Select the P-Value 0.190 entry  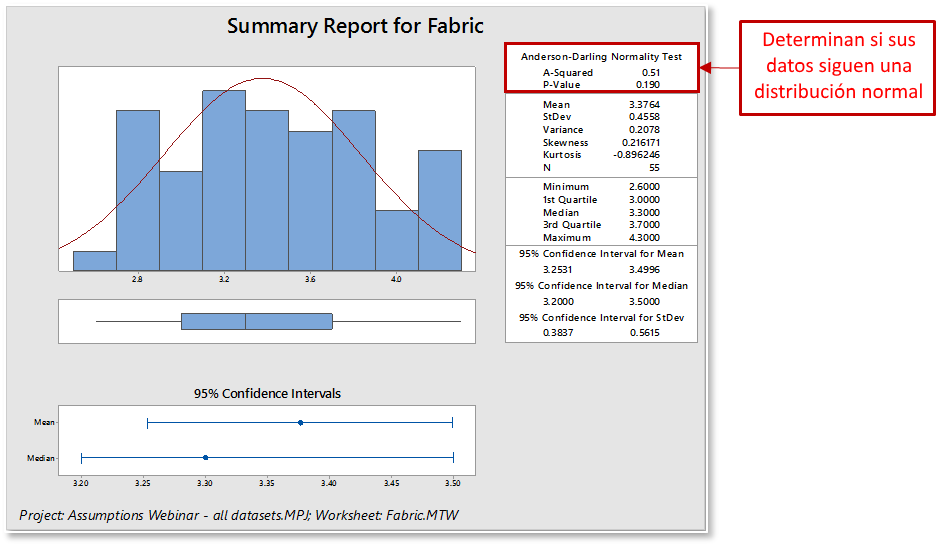click(x=601, y=85)
